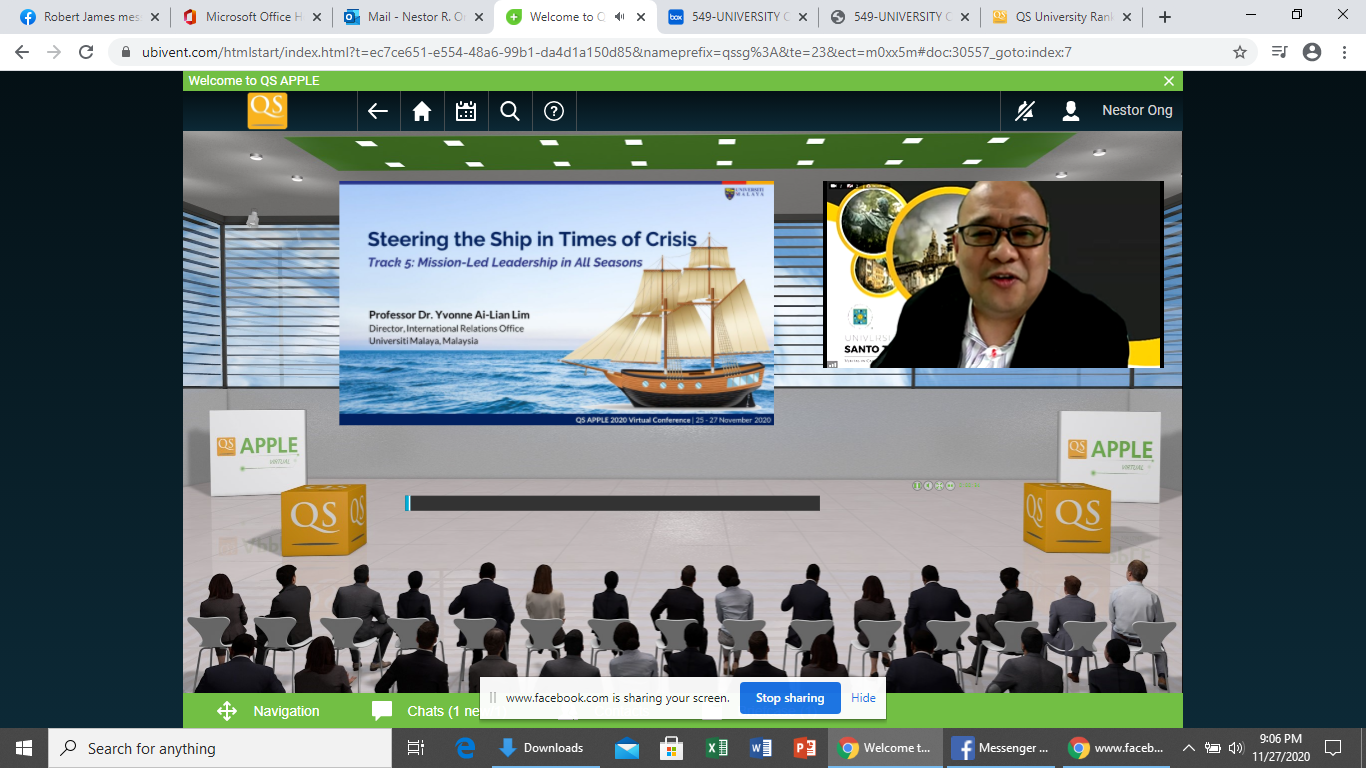
Task: Open the Navigation panel label
Action: (x=286, y=711)
